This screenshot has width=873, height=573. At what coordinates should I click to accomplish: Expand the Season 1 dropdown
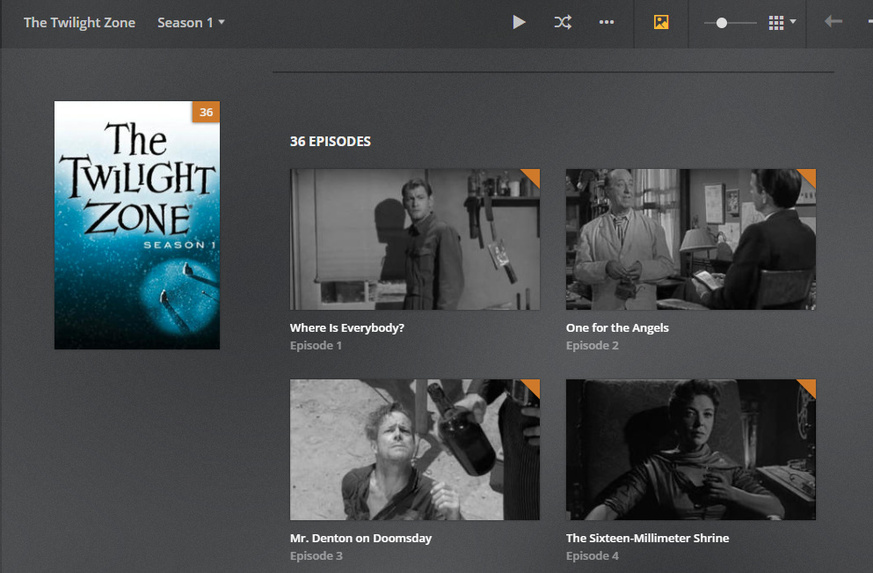coord(191,23)
